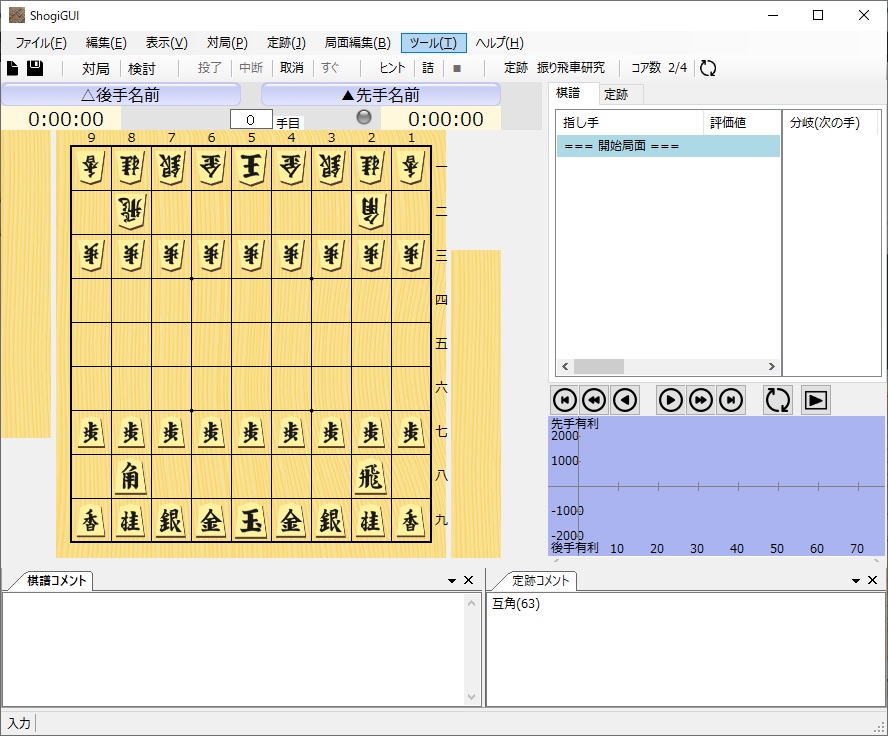Fast forward several moves button
This screenshot has height=736, width=888.
click(x=701, y=400)
